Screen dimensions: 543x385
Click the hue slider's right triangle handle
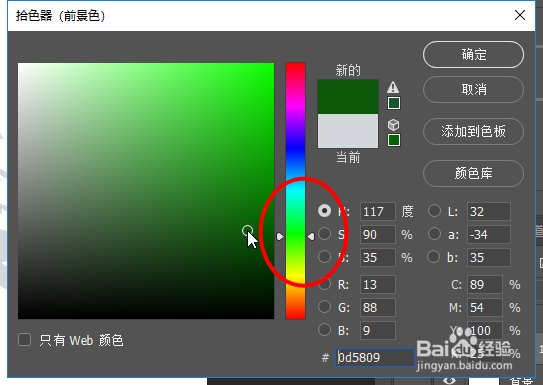311,236
